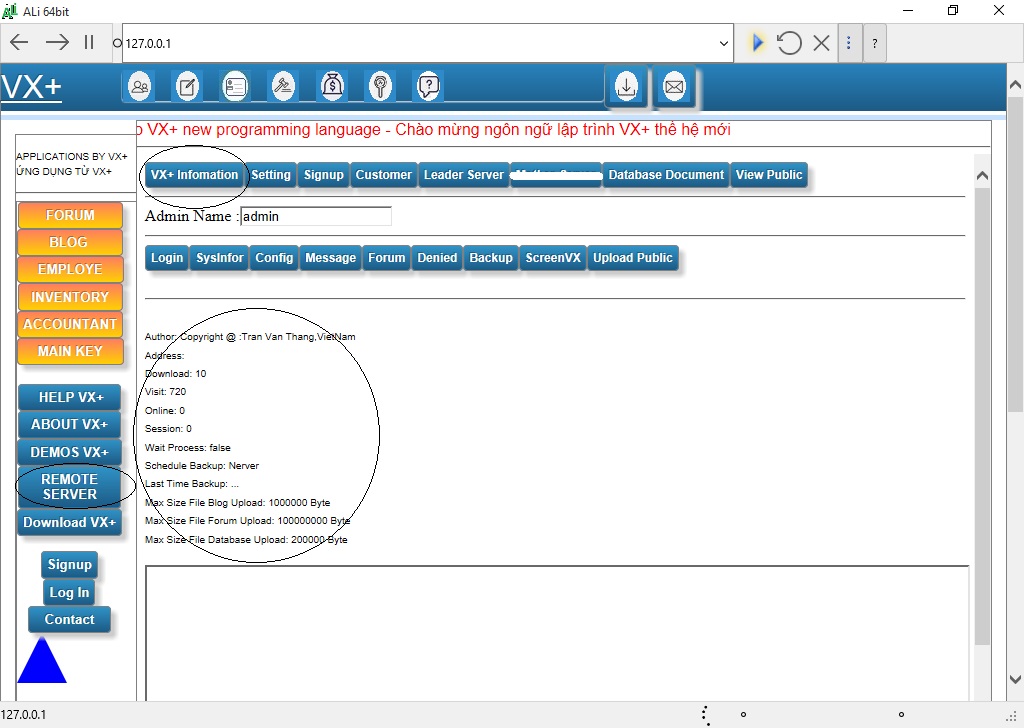This screenshot has height=728, width=1024.
Task: Open the Database Document tab
Action: coord(666,175)
